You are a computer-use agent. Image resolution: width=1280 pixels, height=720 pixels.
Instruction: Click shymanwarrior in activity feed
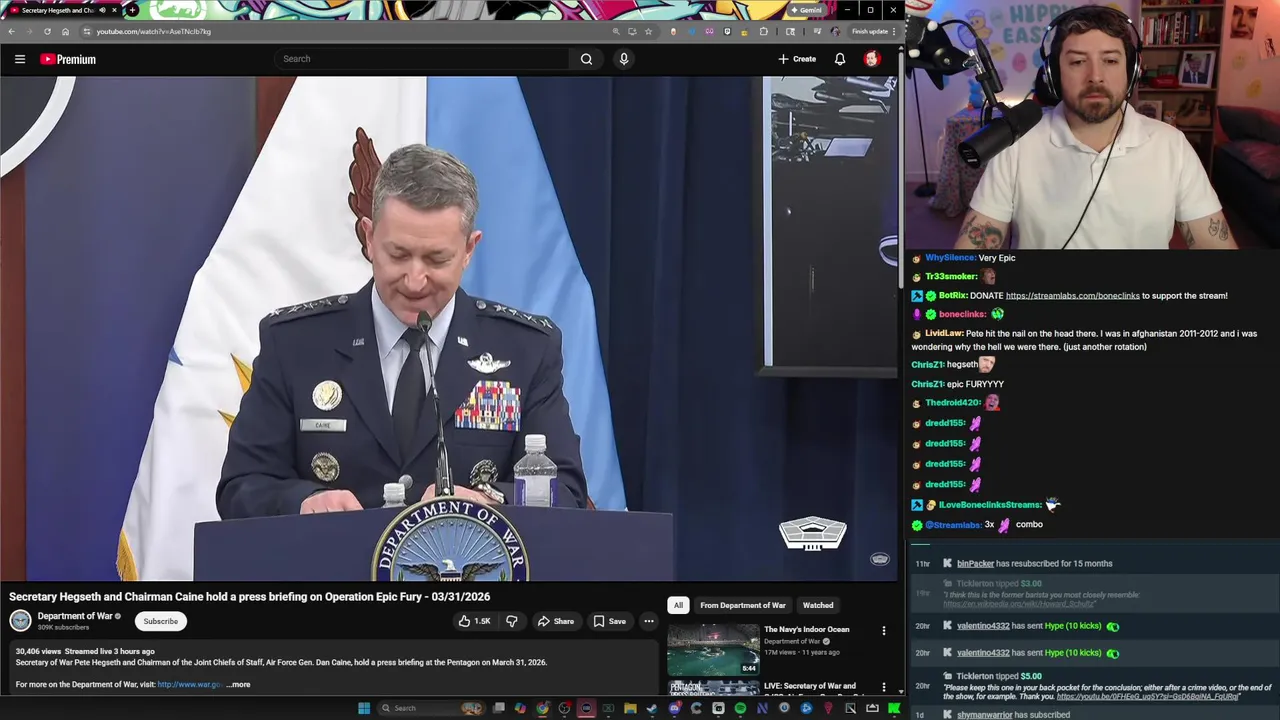985,715
